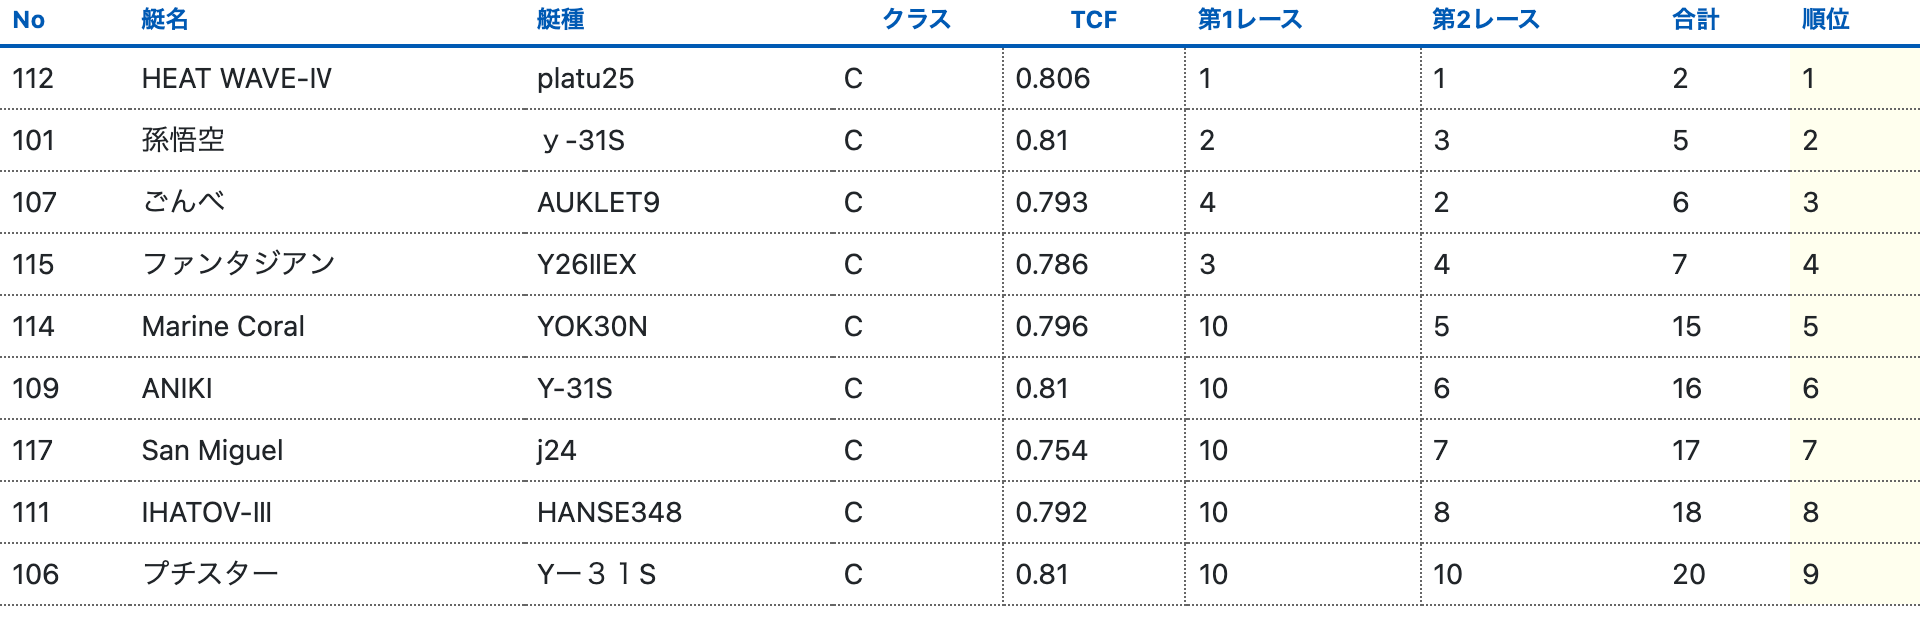
Task: Click the HANSE348 boat type cell
Action: coord(609,513)
